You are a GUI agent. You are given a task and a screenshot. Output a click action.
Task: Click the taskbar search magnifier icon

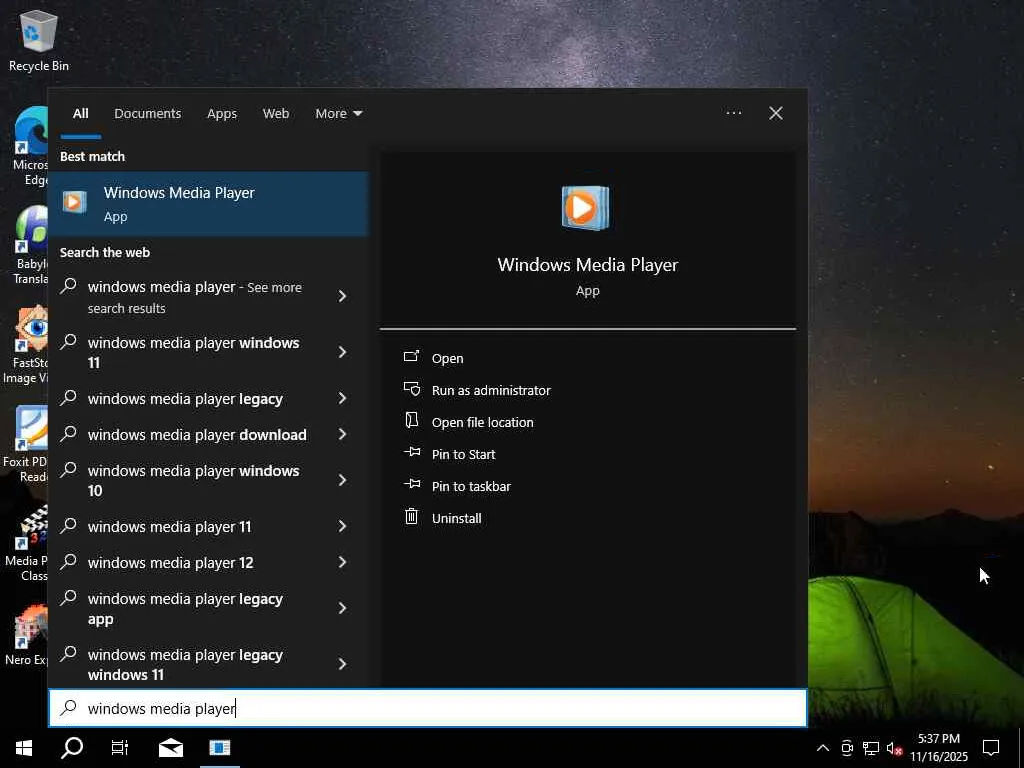coord(72,748)
